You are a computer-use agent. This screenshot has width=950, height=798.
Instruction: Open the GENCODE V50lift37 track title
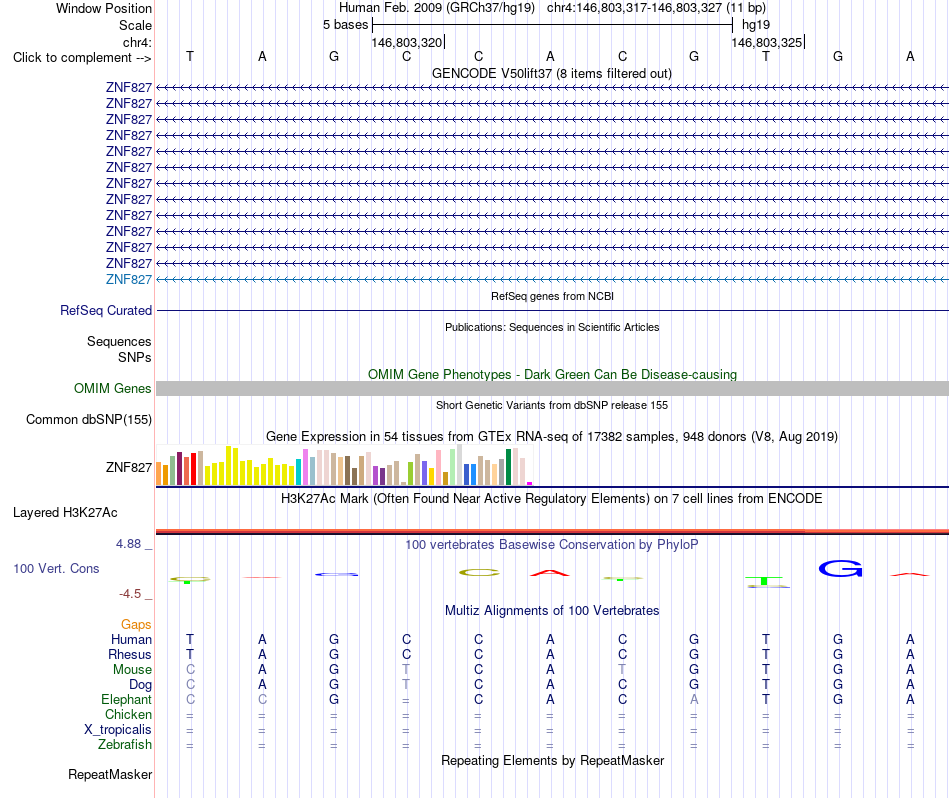pyautogui.click(x=551, y=73)
